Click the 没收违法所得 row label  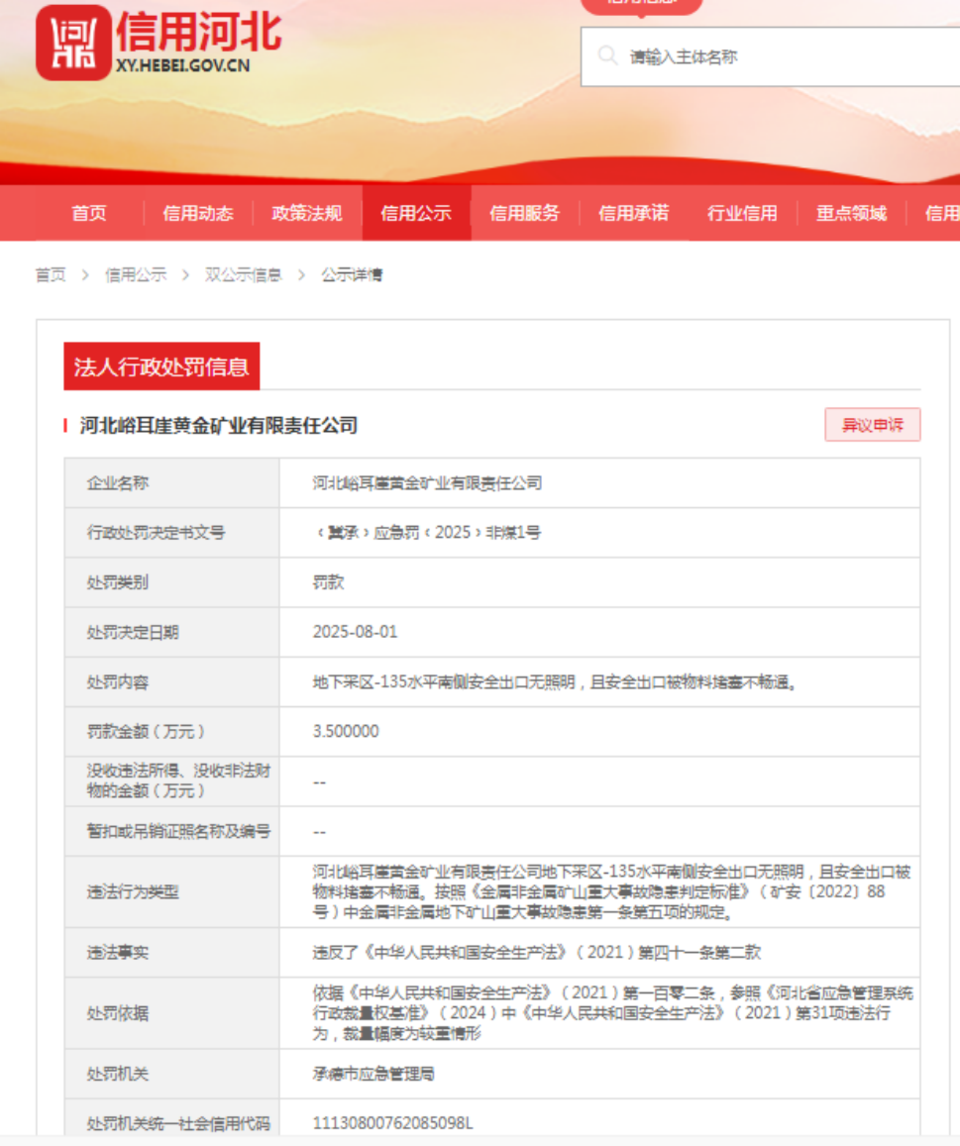(179, 781)
